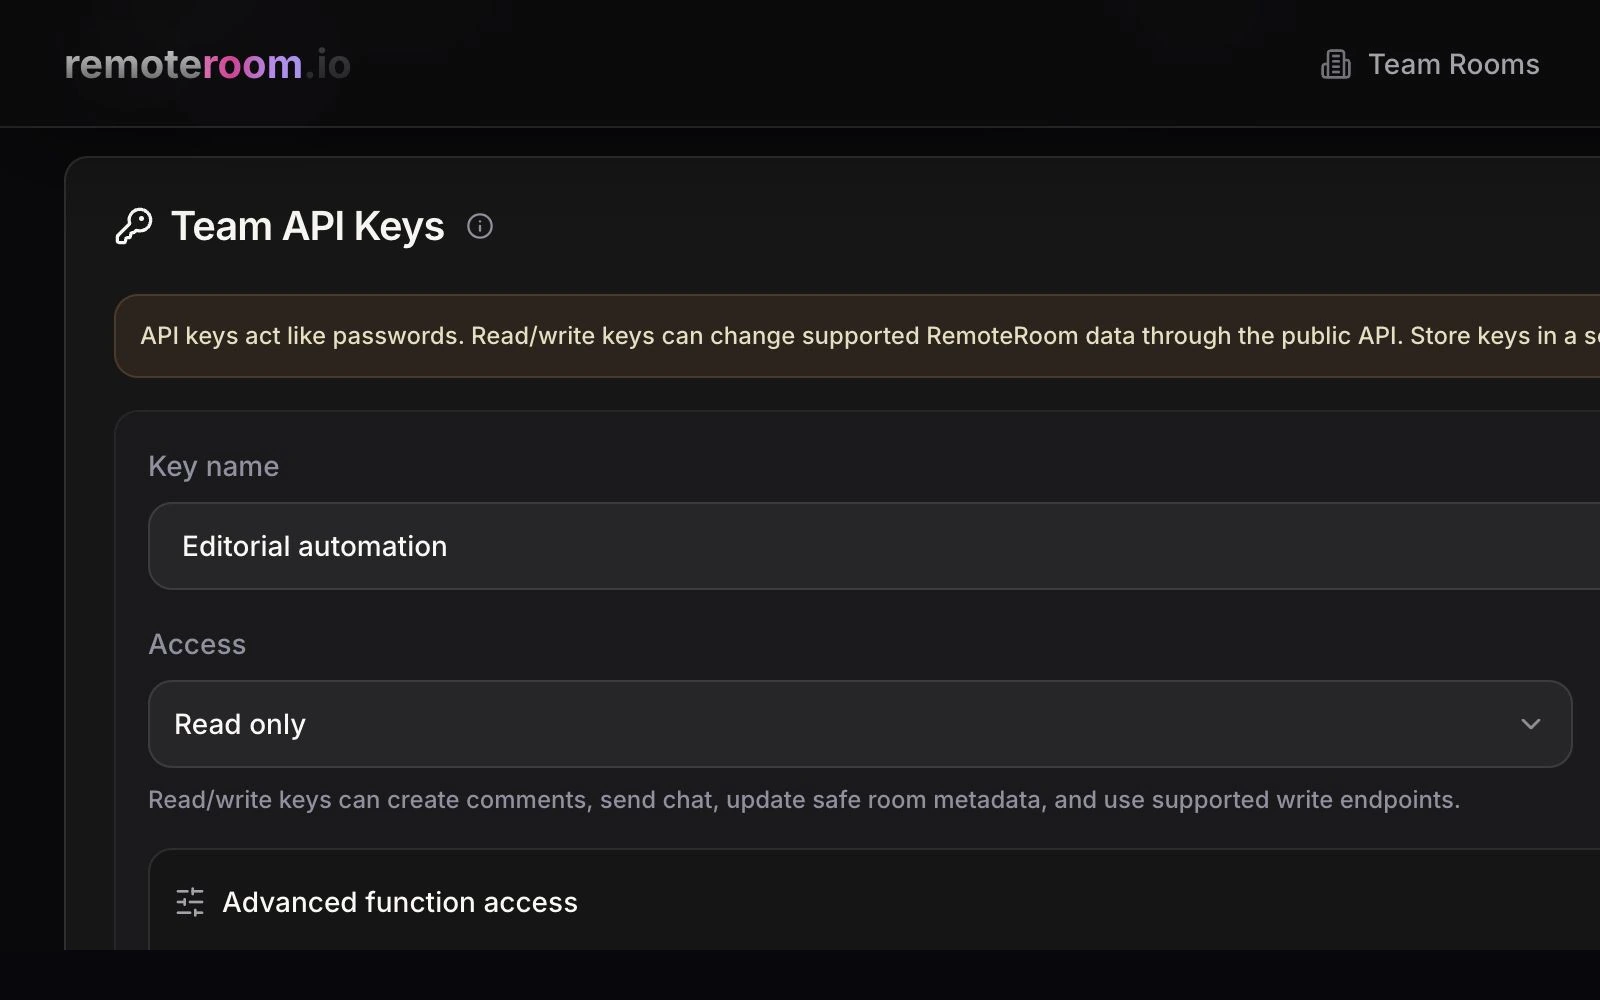1600x1000 pixels.
Task: Click the Team API Keys heading
Action: pyautogui.click(x=308, y=226)
